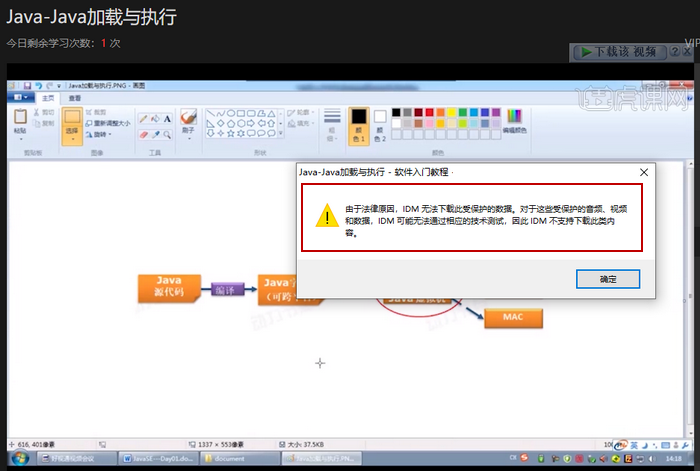Pick the green swatch in the palette
This screenshot has height=471, width=700.
pos(462,112)
